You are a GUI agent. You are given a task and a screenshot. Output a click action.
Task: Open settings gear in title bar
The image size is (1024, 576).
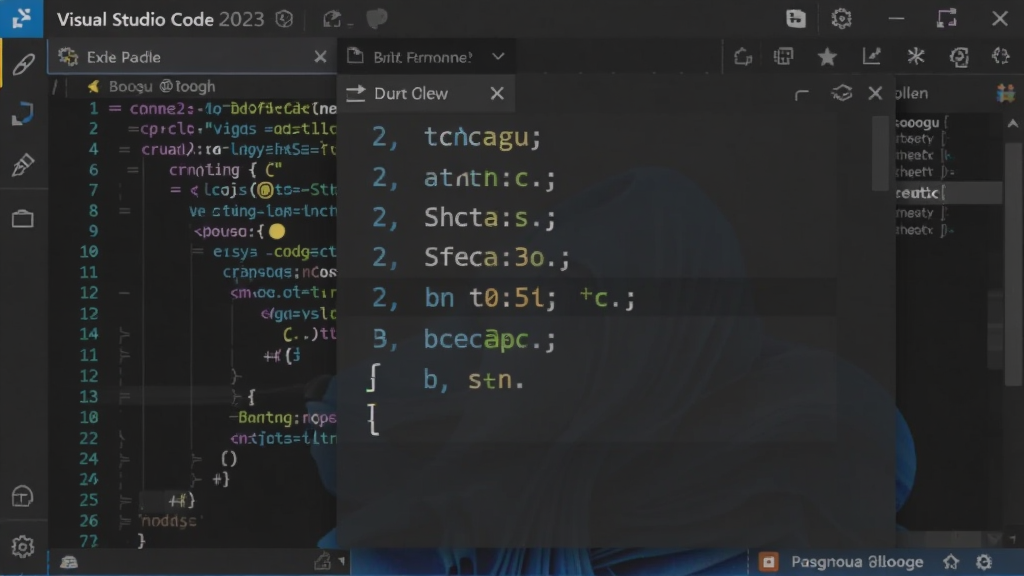pyautogui.click(x=841, y=18)
